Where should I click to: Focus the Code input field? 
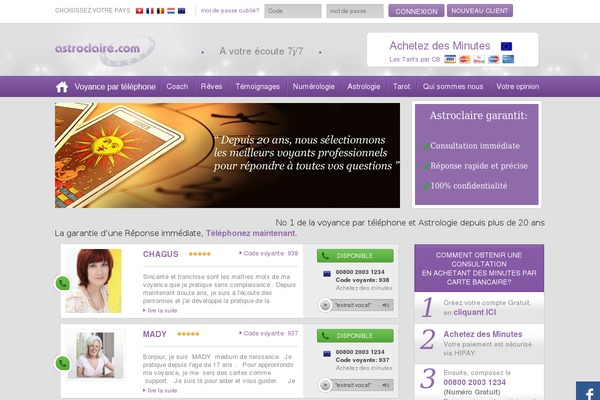pos(293,11)
